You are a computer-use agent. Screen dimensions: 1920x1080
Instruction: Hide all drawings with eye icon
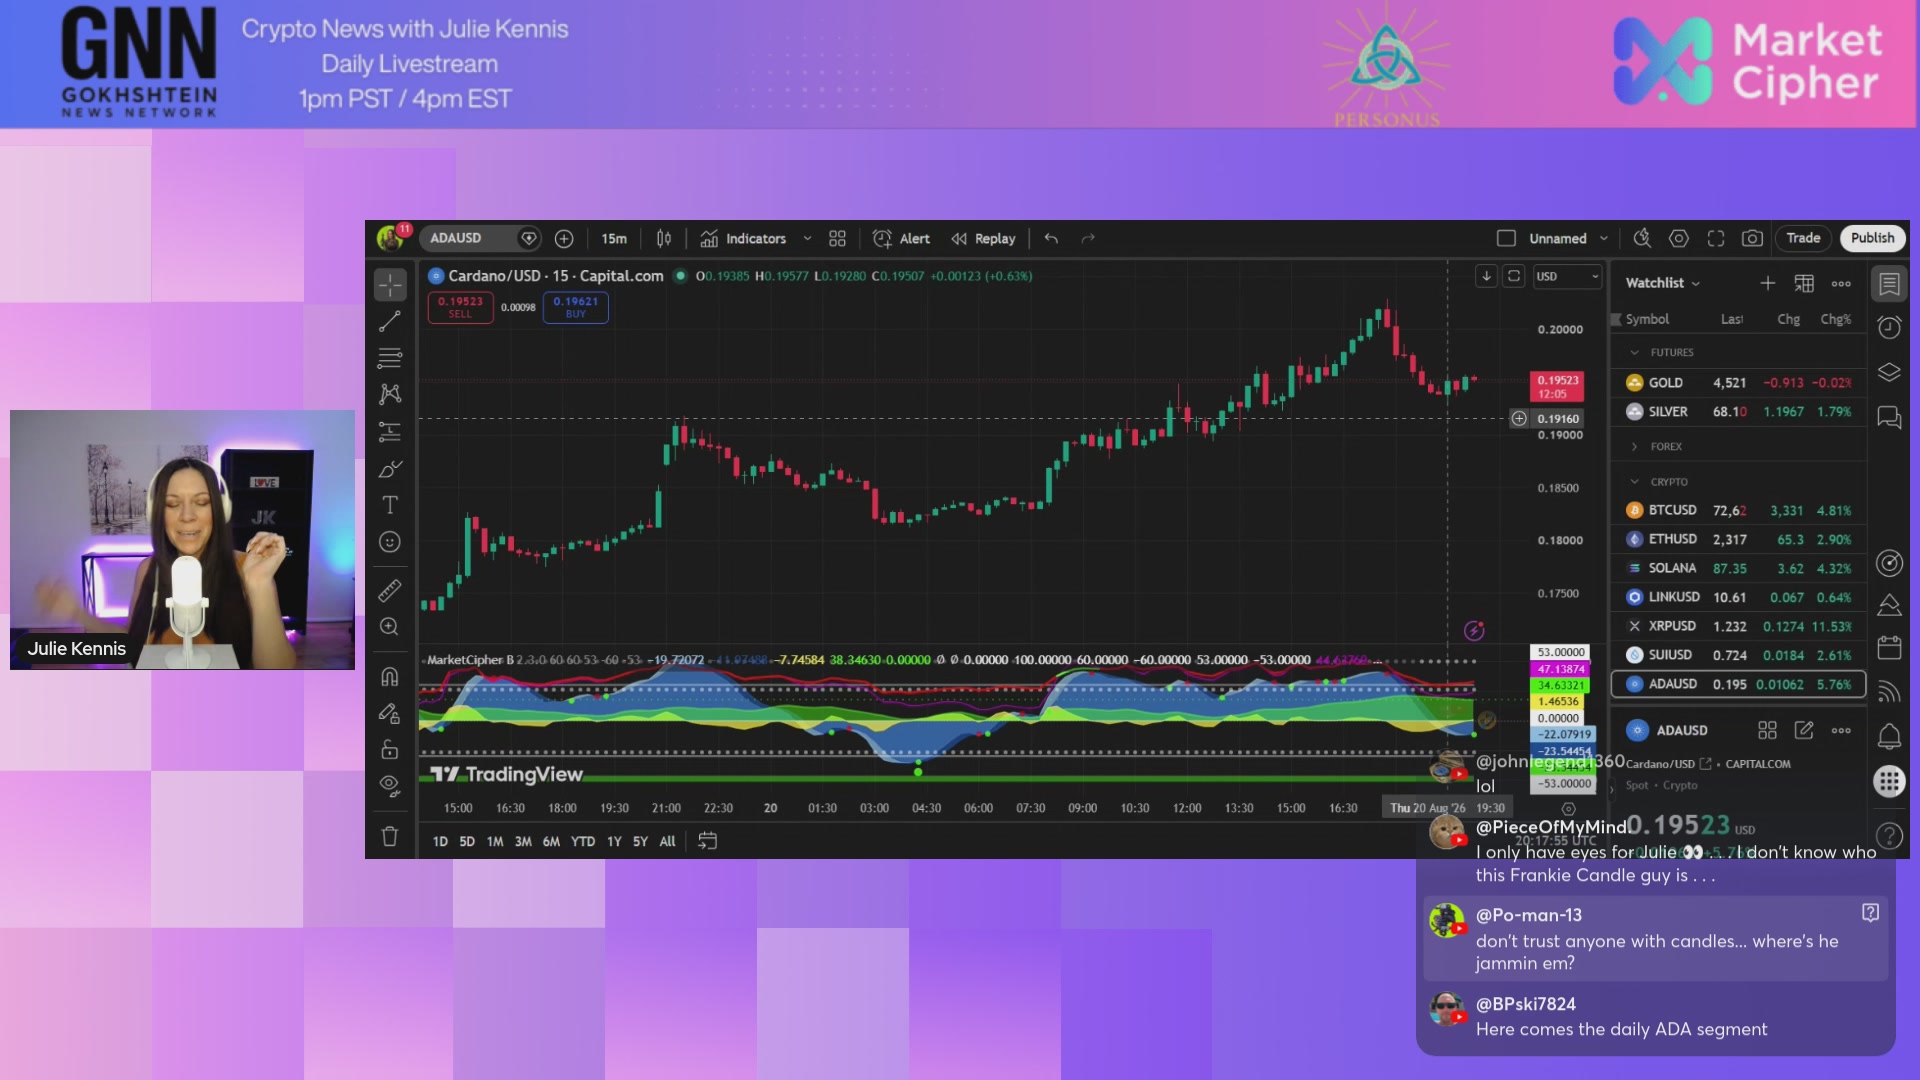click(390, 784)
